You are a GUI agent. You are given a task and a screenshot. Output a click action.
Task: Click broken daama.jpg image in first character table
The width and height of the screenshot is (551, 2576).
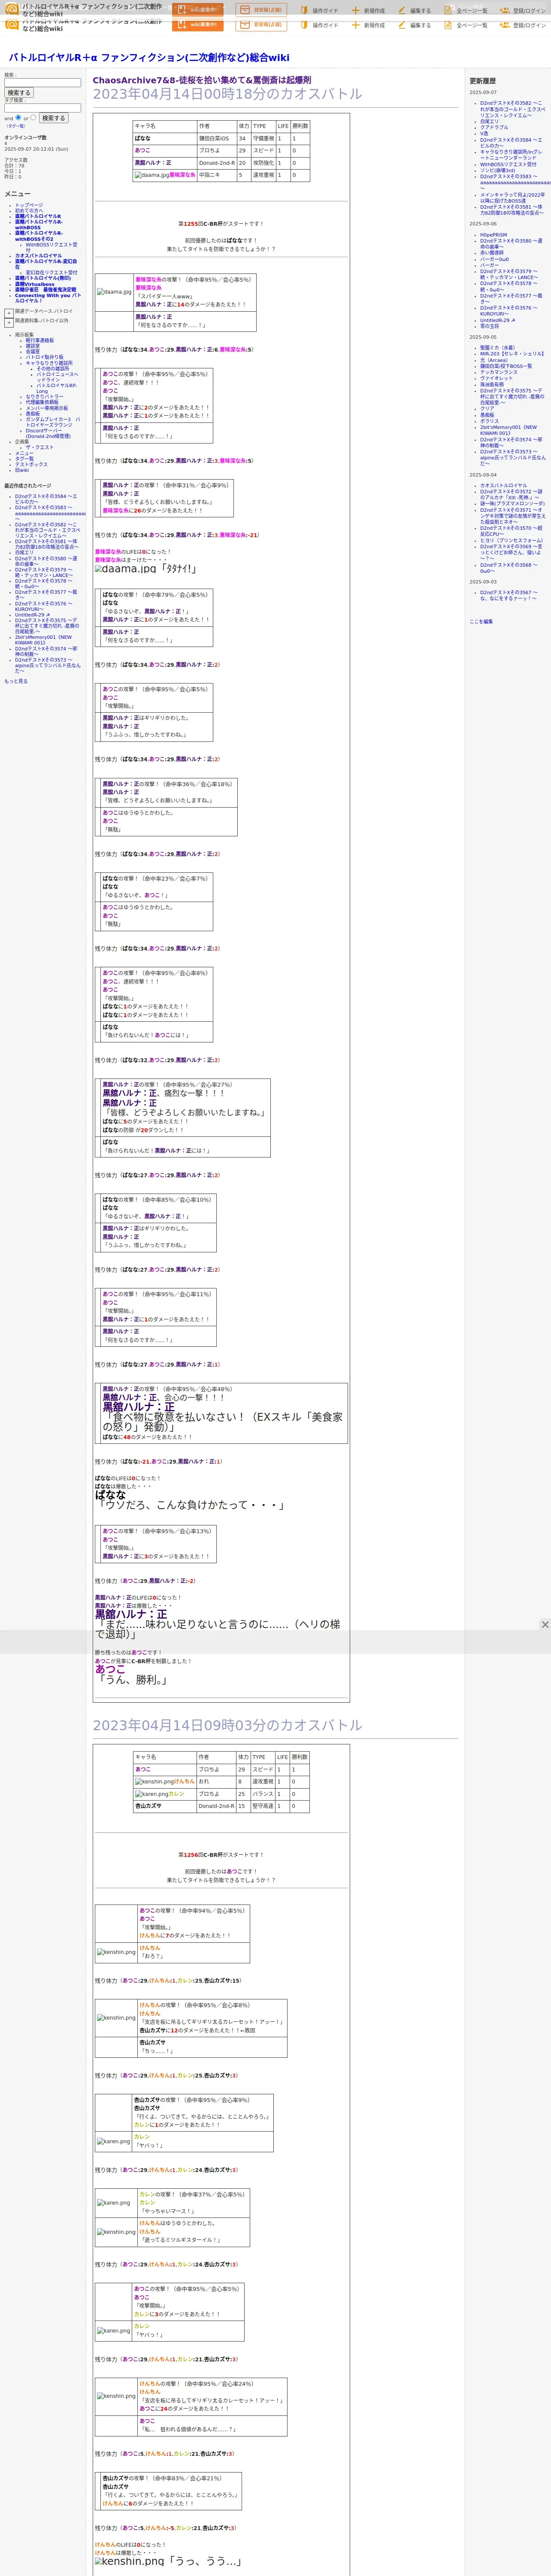pos(151,175)
